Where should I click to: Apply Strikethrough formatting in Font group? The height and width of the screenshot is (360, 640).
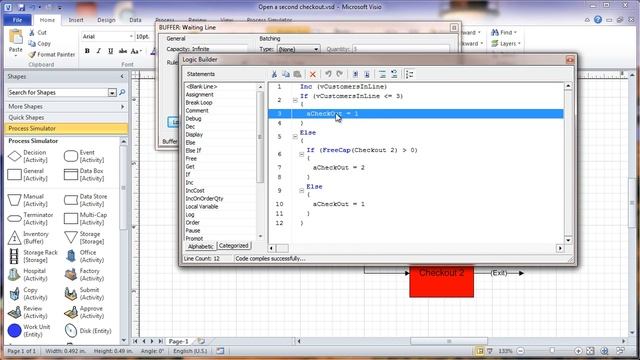click(123, 51)
